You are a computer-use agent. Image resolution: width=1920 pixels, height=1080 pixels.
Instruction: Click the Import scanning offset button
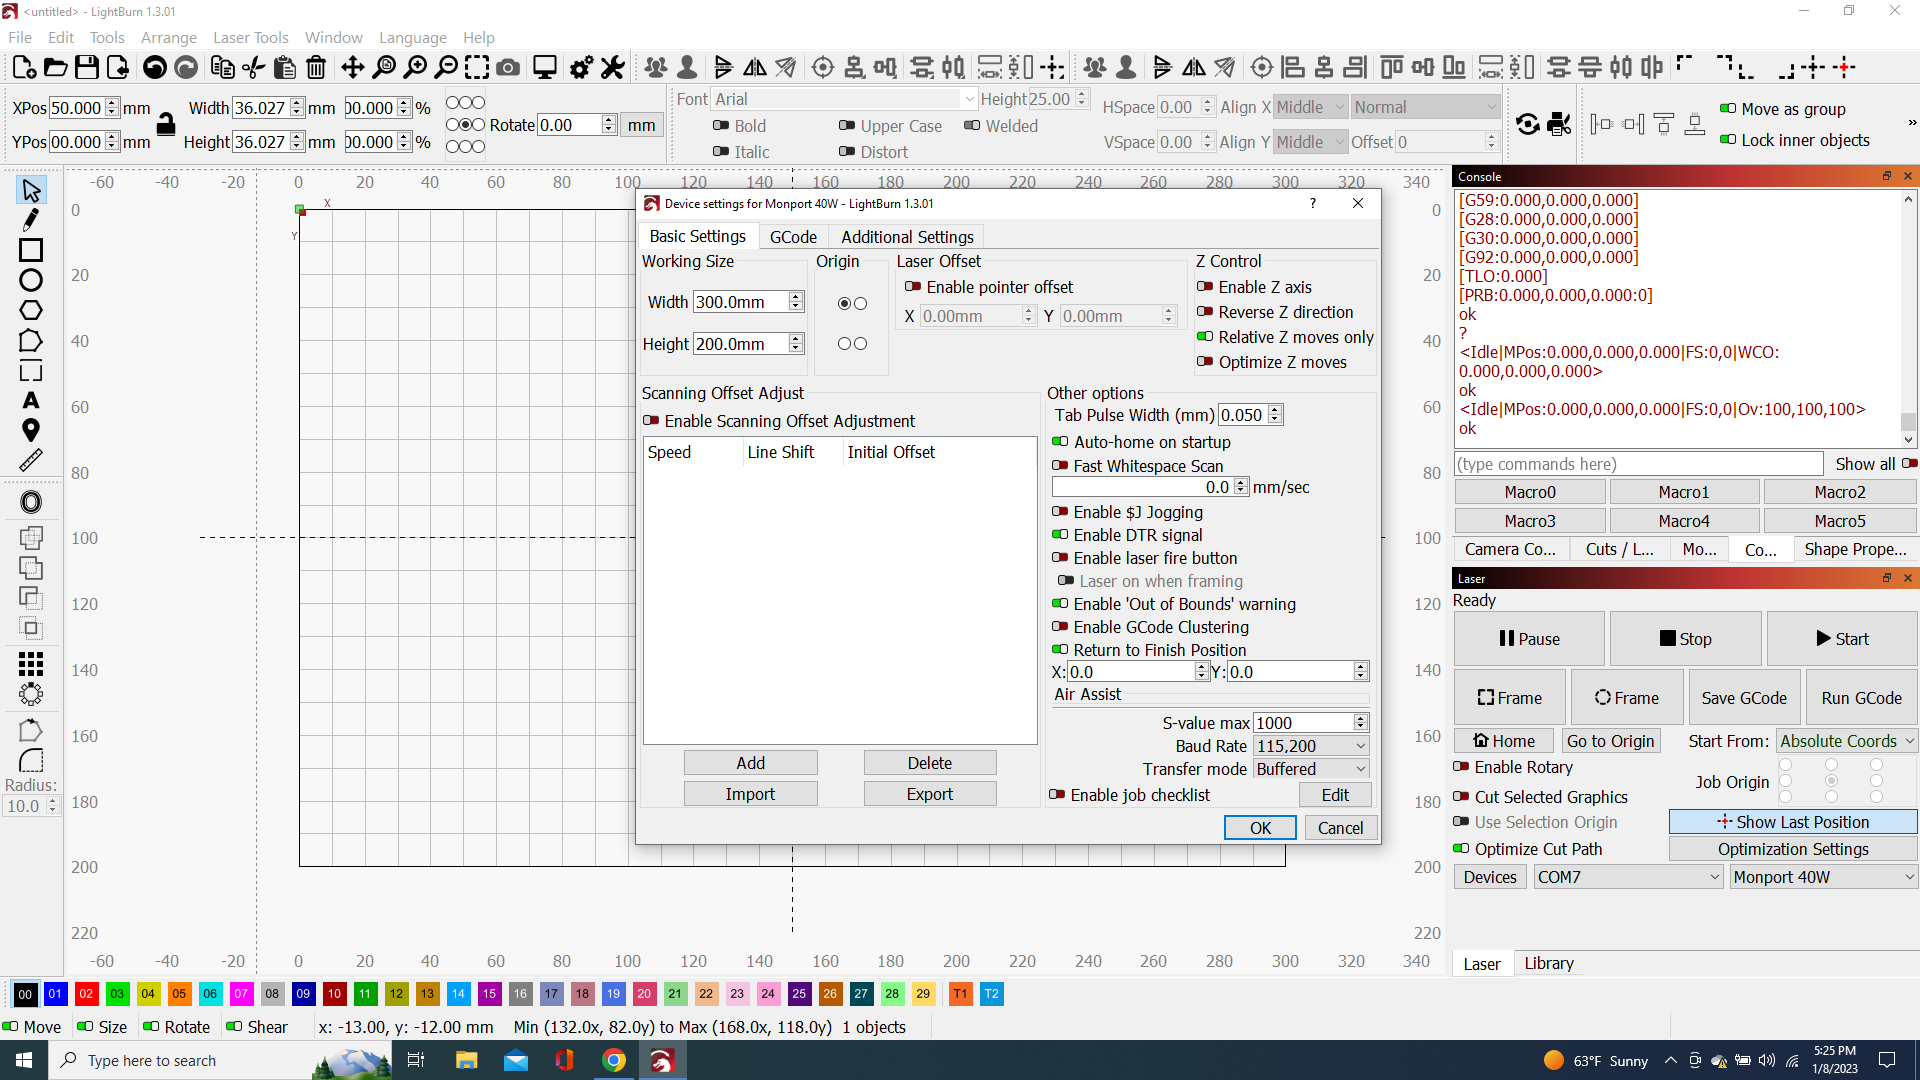(750, 794)
